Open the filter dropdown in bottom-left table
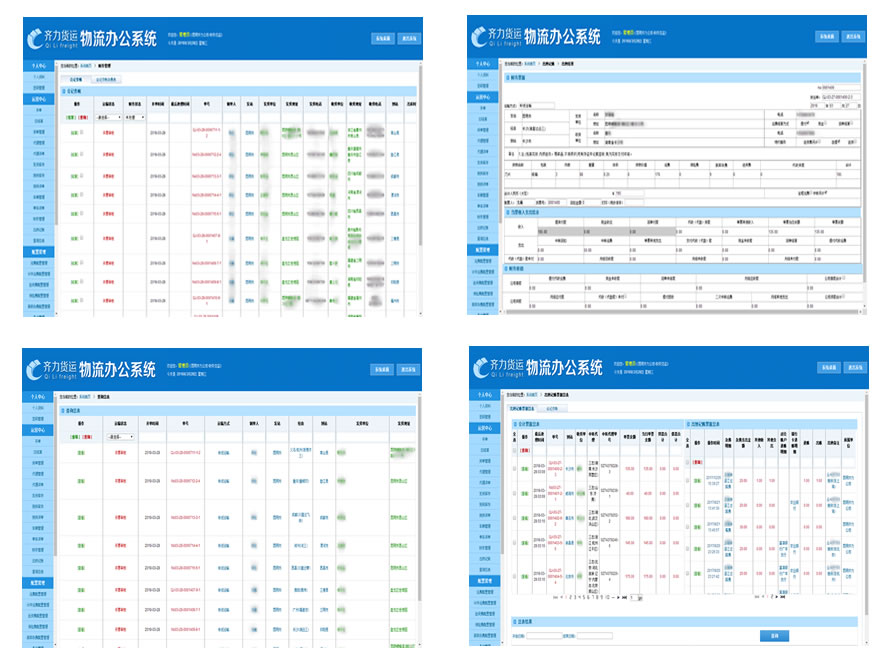Screen dimensions: 888x666 click(122, 437)
